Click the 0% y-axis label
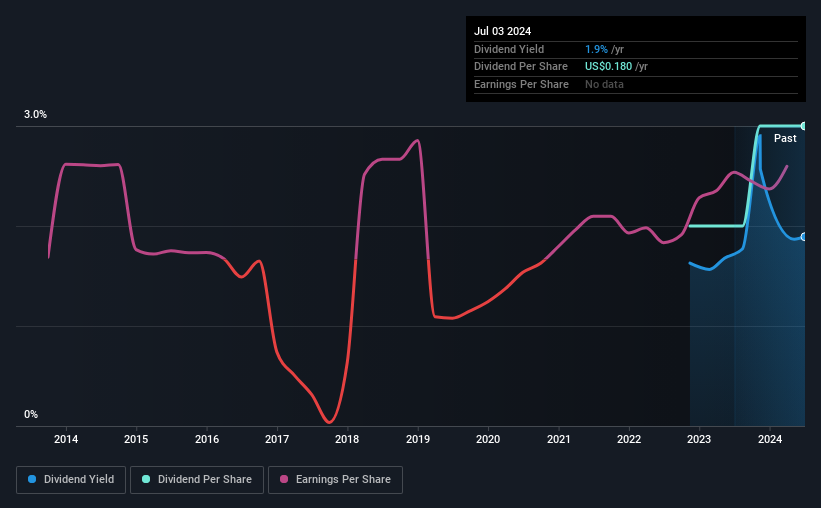This screenshot has width=821, height=508. 31,414
